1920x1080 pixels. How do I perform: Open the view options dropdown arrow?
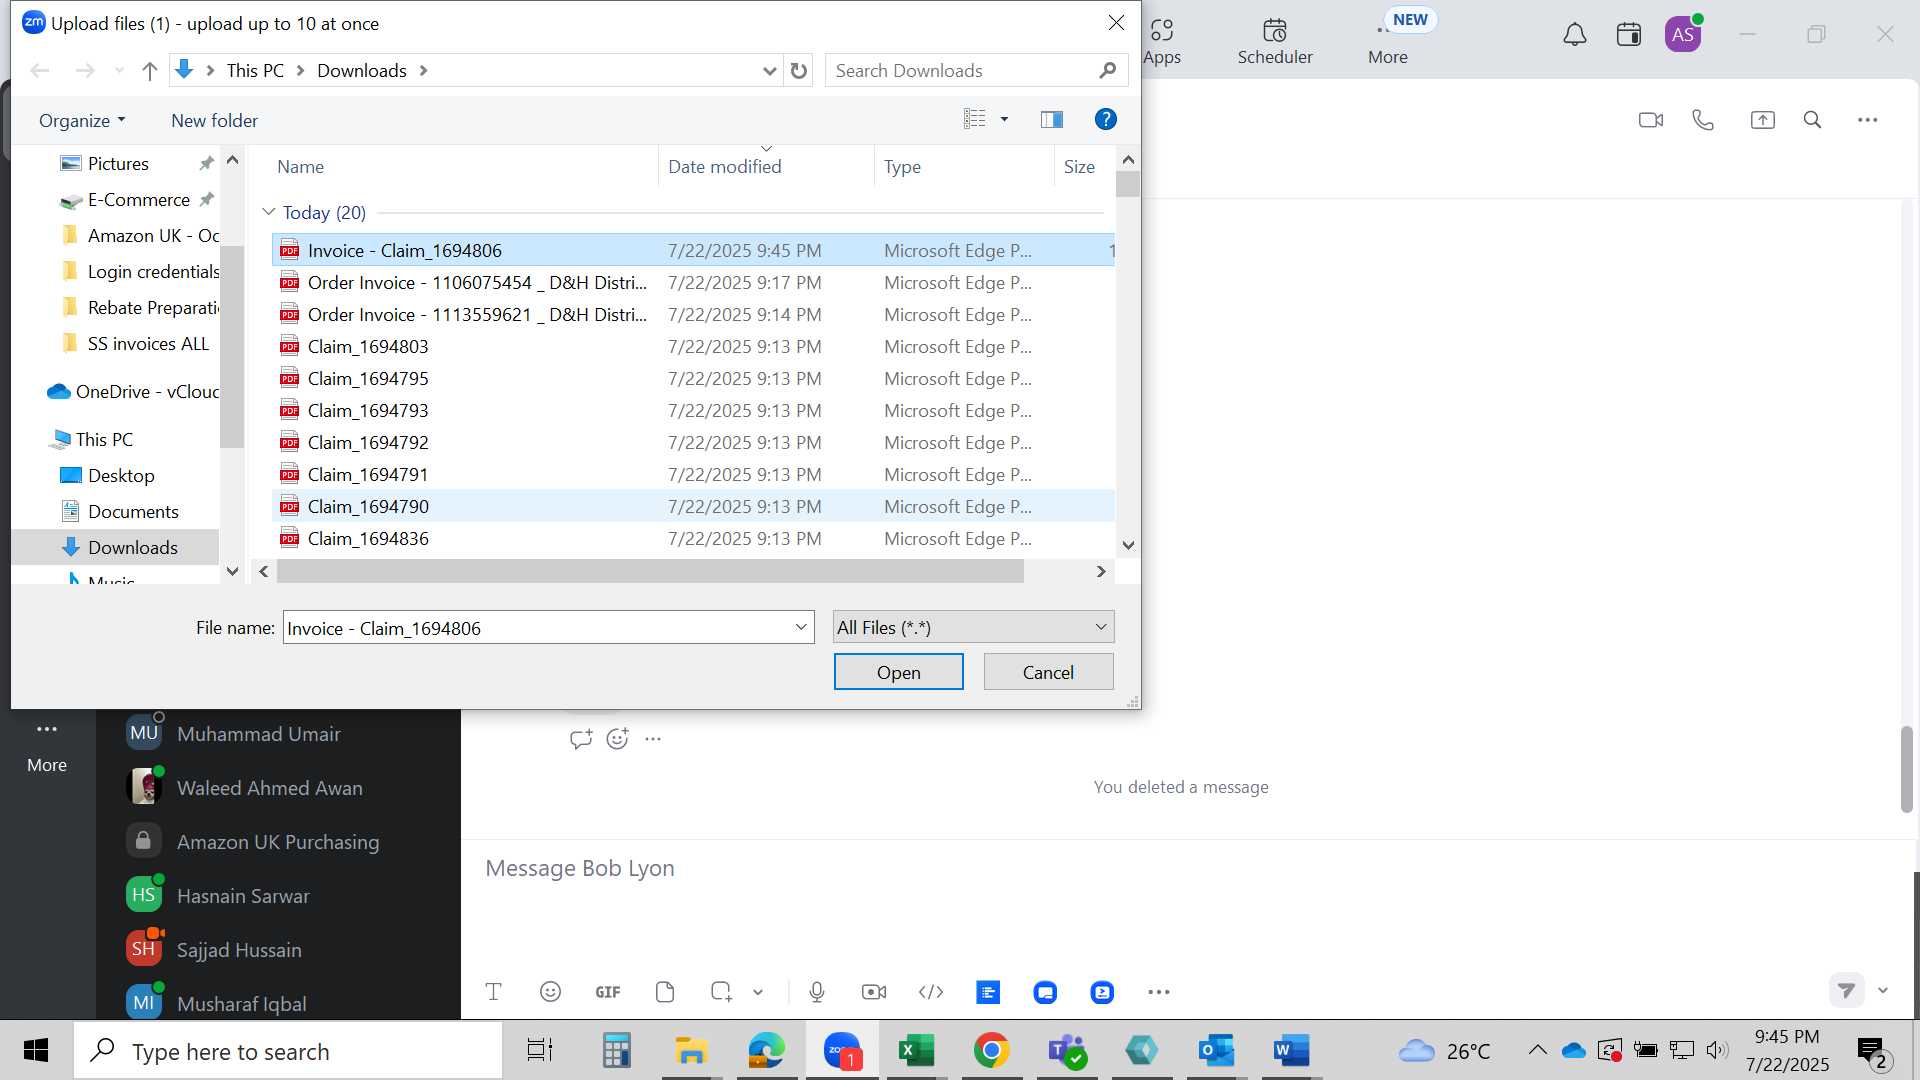tap(1004, 120)
